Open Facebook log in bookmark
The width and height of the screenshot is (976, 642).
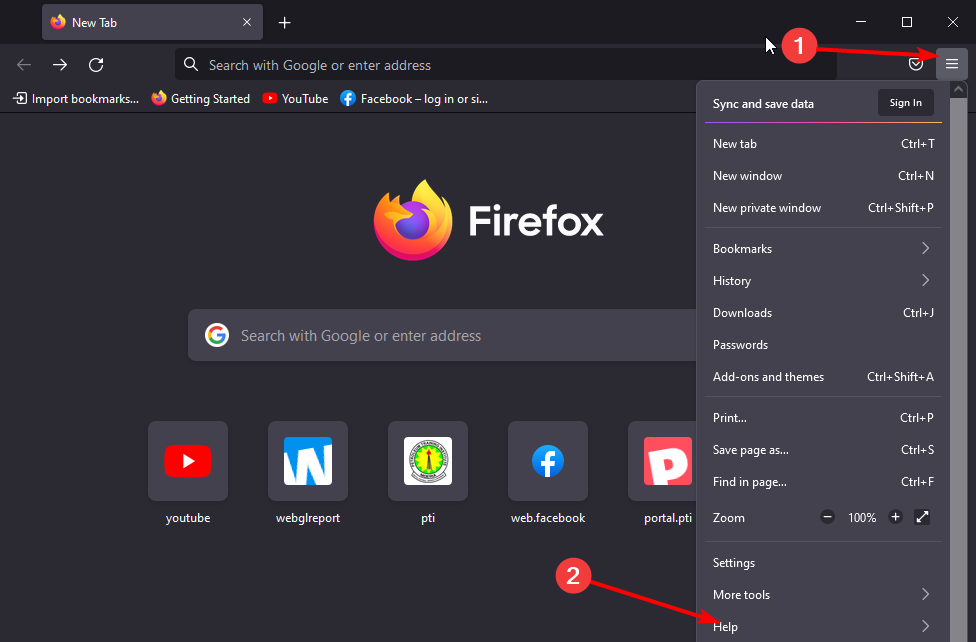[414, 98]
